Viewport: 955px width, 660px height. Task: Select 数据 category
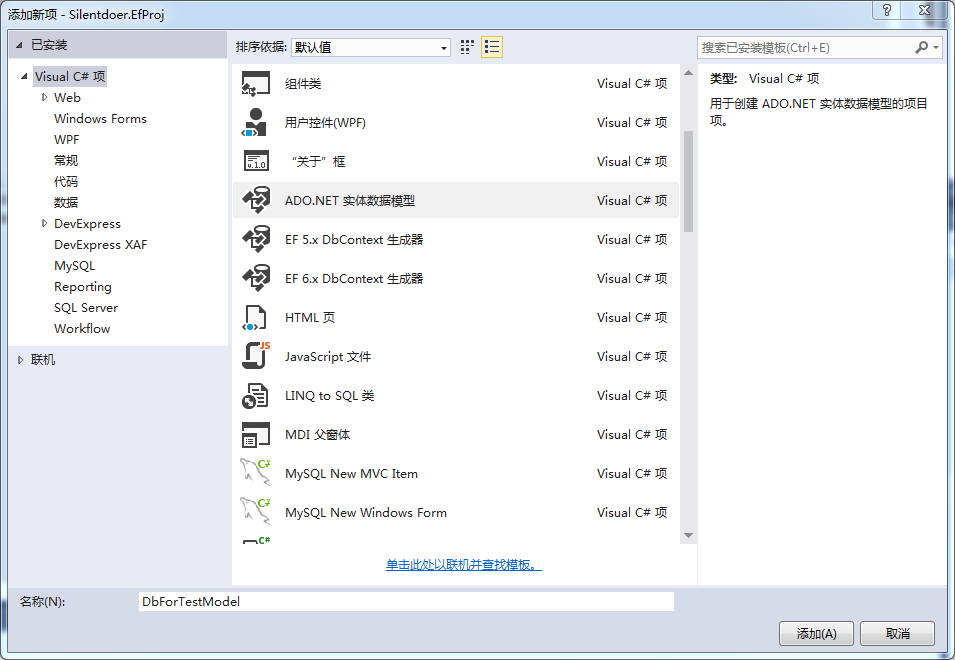pyautogui.click(x=66, y=202)
